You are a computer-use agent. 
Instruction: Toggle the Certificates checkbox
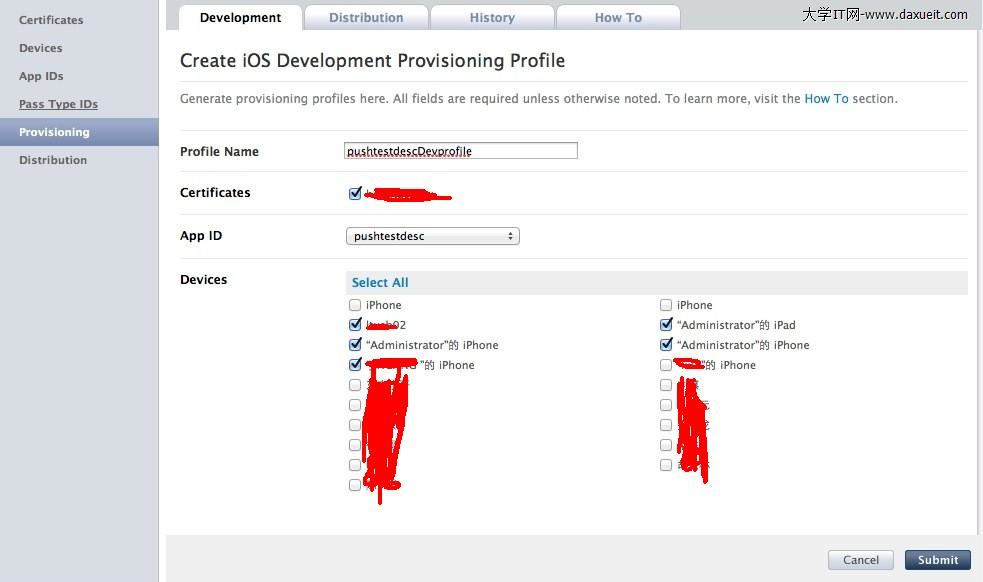355,193
